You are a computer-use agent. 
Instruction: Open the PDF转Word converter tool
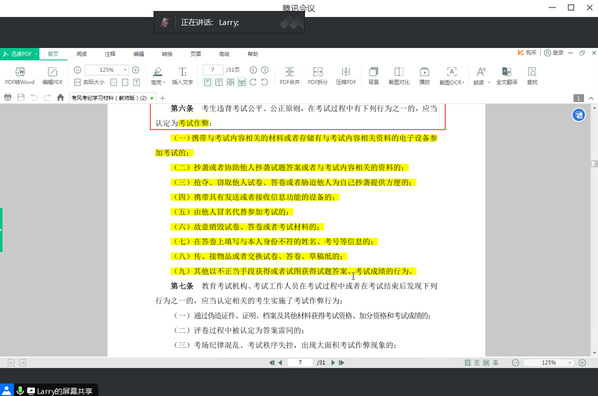(x=19, y=76)
